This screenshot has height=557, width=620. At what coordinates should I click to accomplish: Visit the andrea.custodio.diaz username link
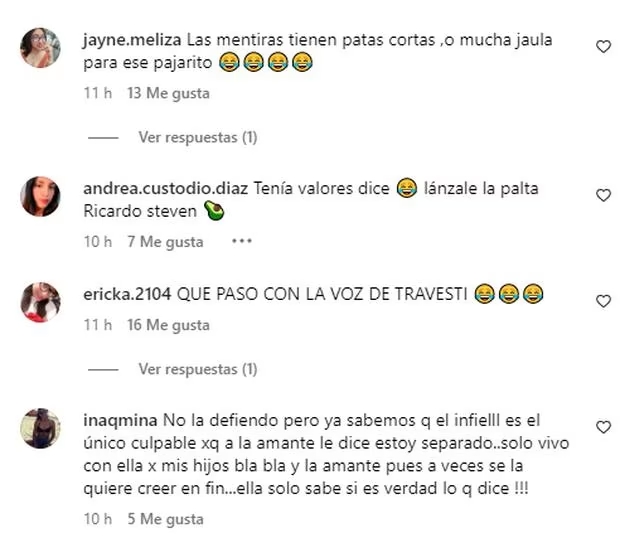tap(166, 189)
